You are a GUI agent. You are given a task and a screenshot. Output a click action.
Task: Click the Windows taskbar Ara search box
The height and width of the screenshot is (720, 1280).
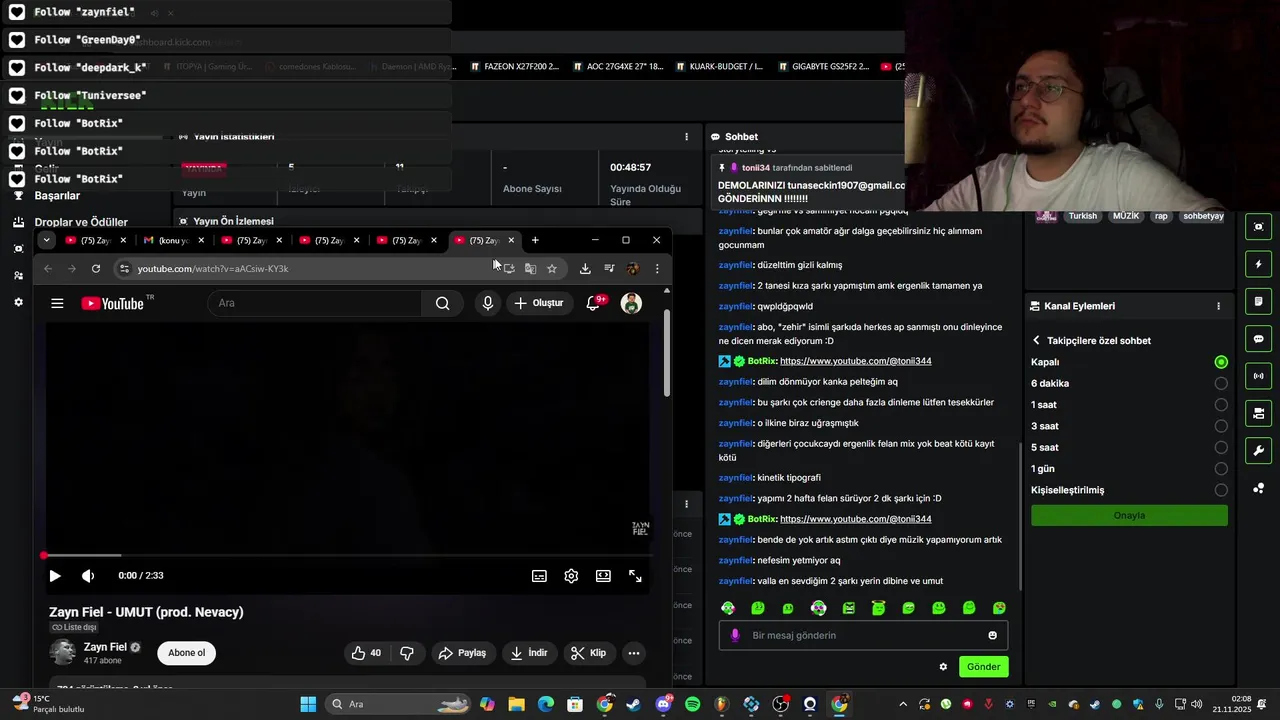399,704
